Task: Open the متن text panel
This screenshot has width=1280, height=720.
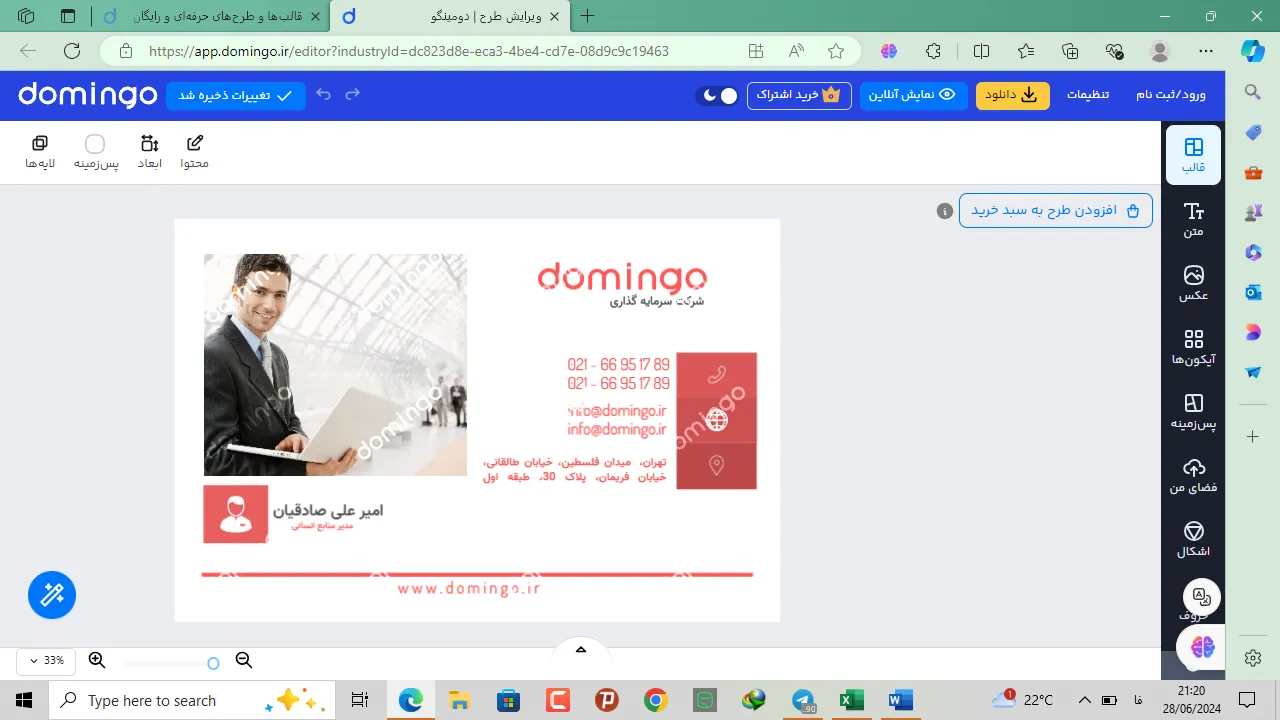Action: pyautogui.click(x=1193, y=219)
